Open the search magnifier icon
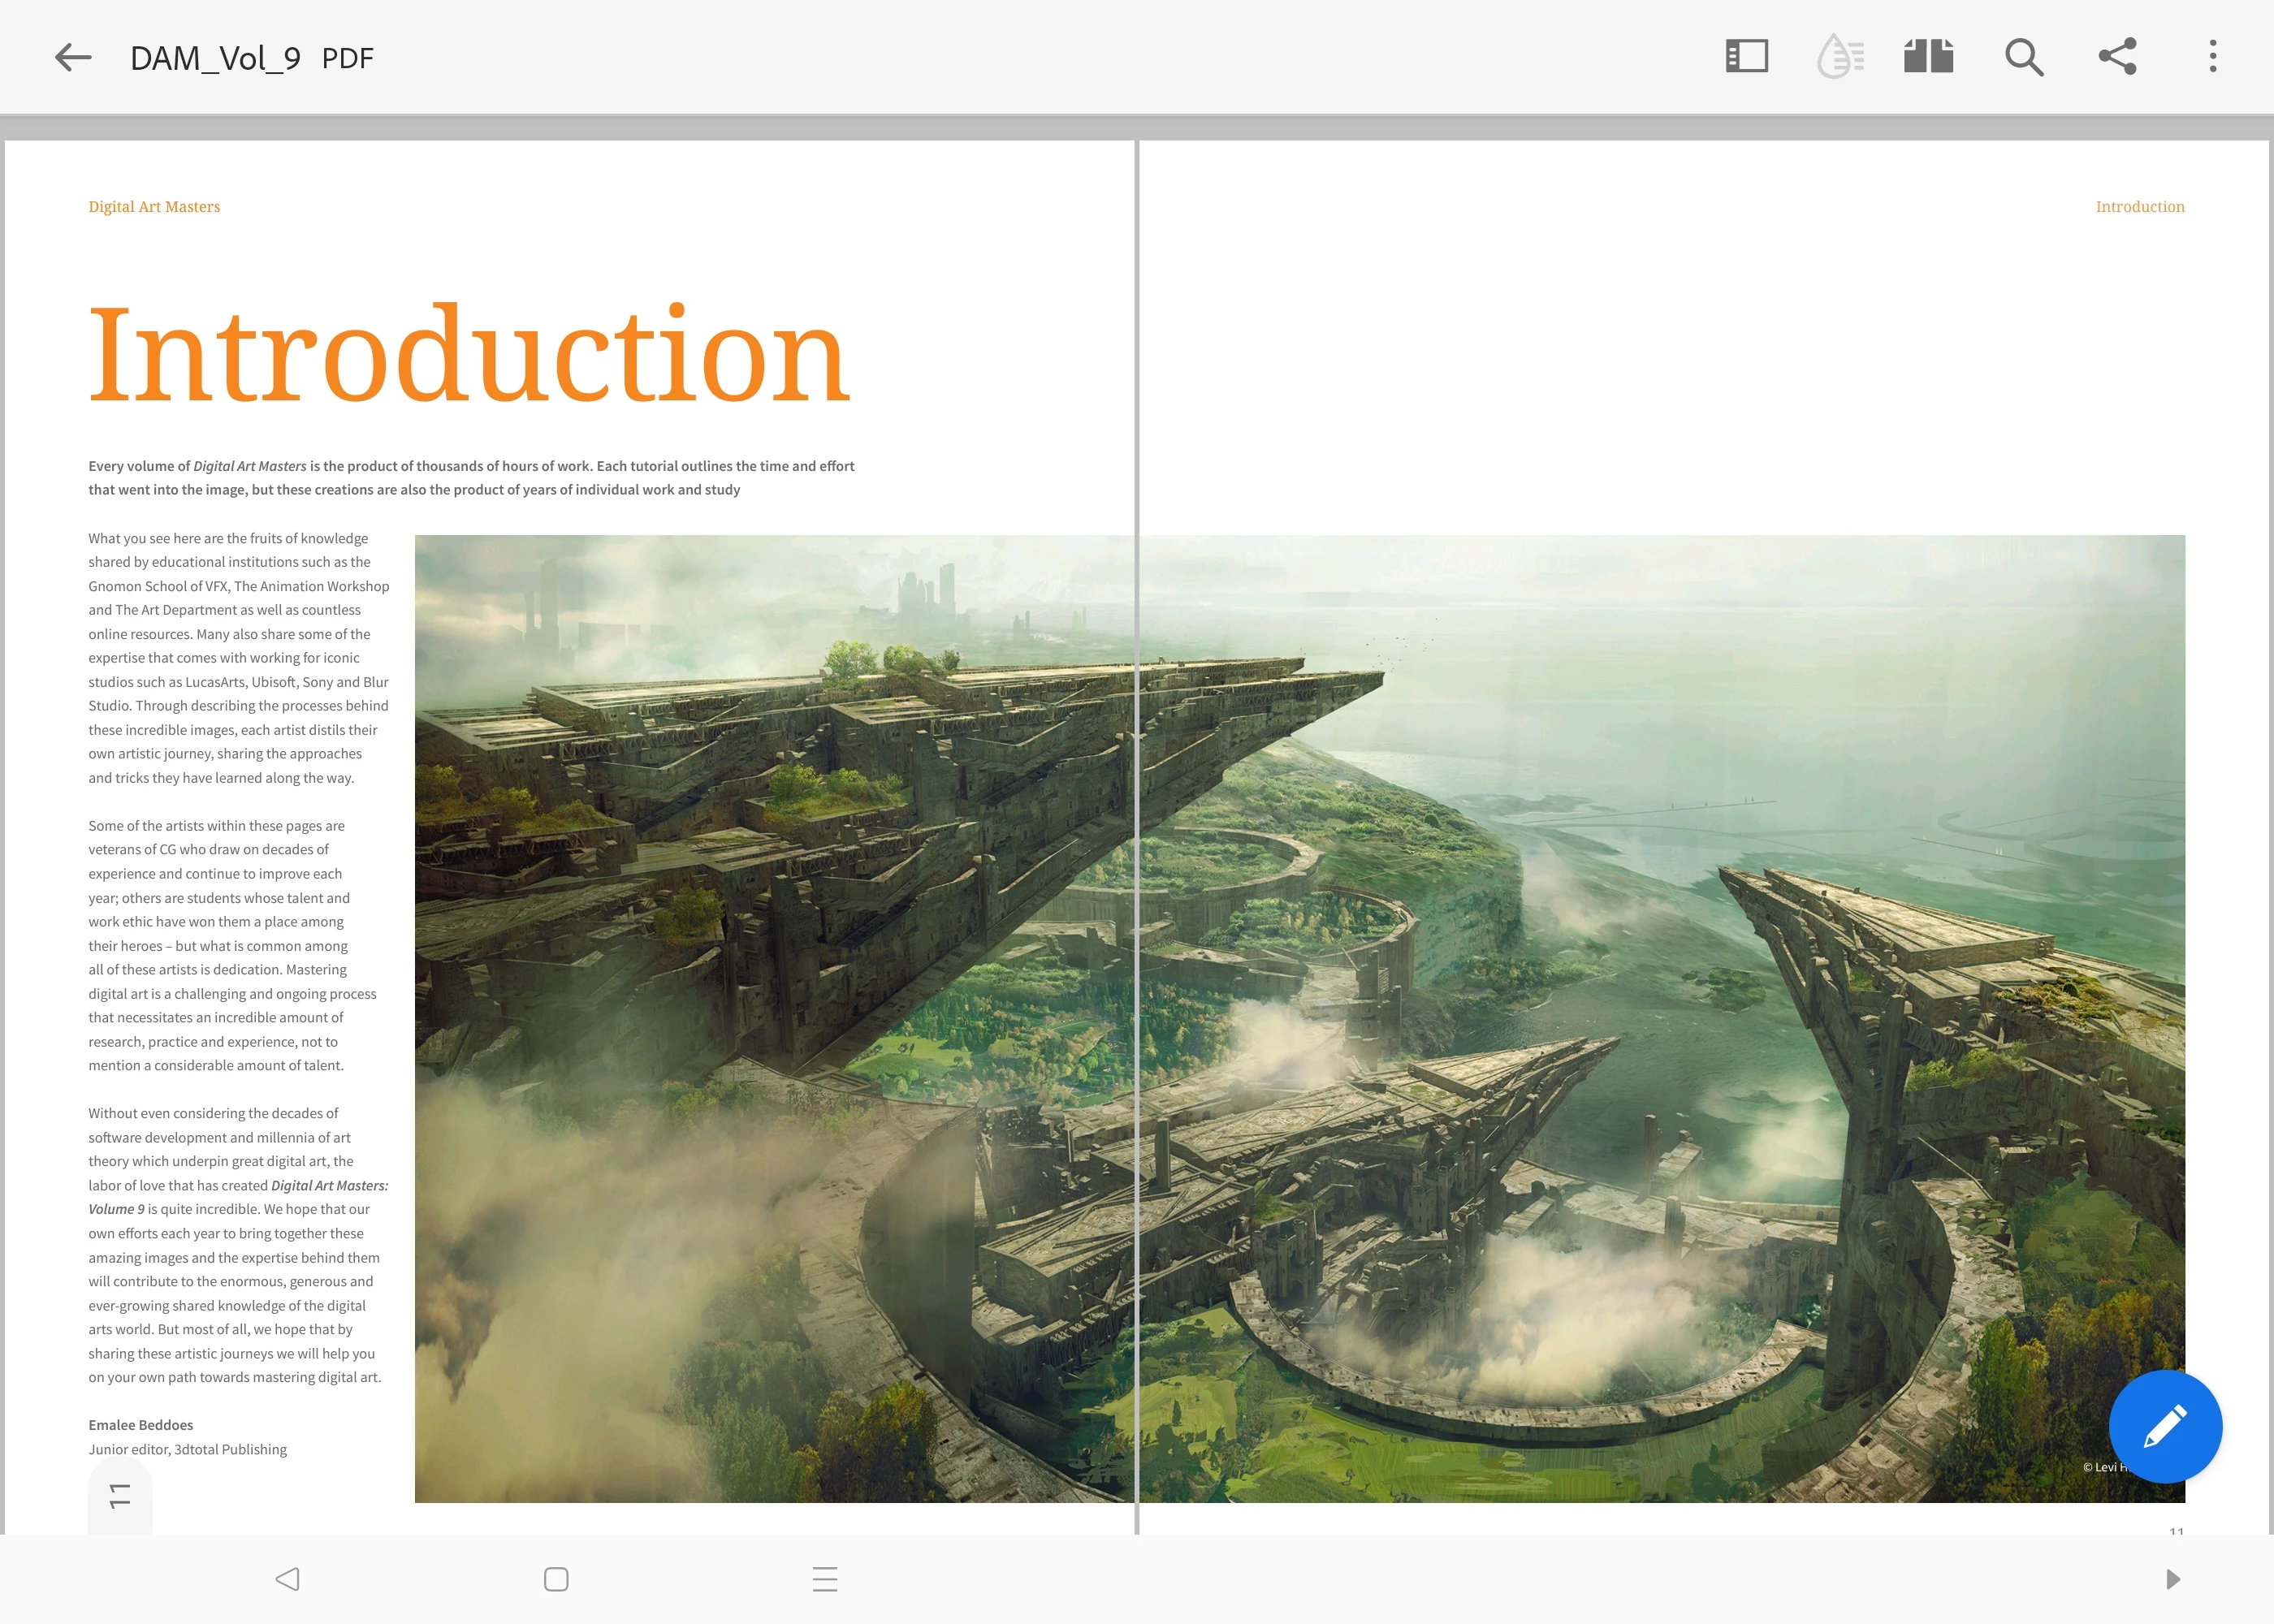This screenshot has height=1624, width=2274. (2023, 57)
